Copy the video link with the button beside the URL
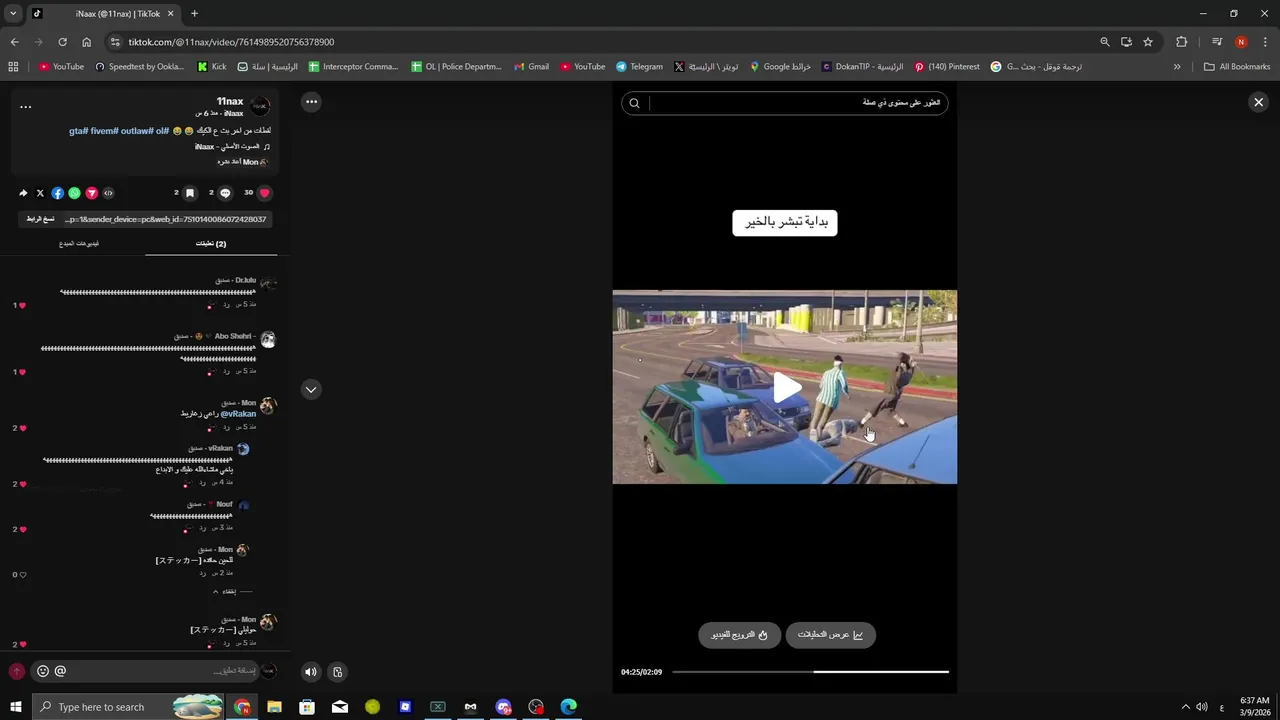1280x720 pixels. (x=41, y=219)
